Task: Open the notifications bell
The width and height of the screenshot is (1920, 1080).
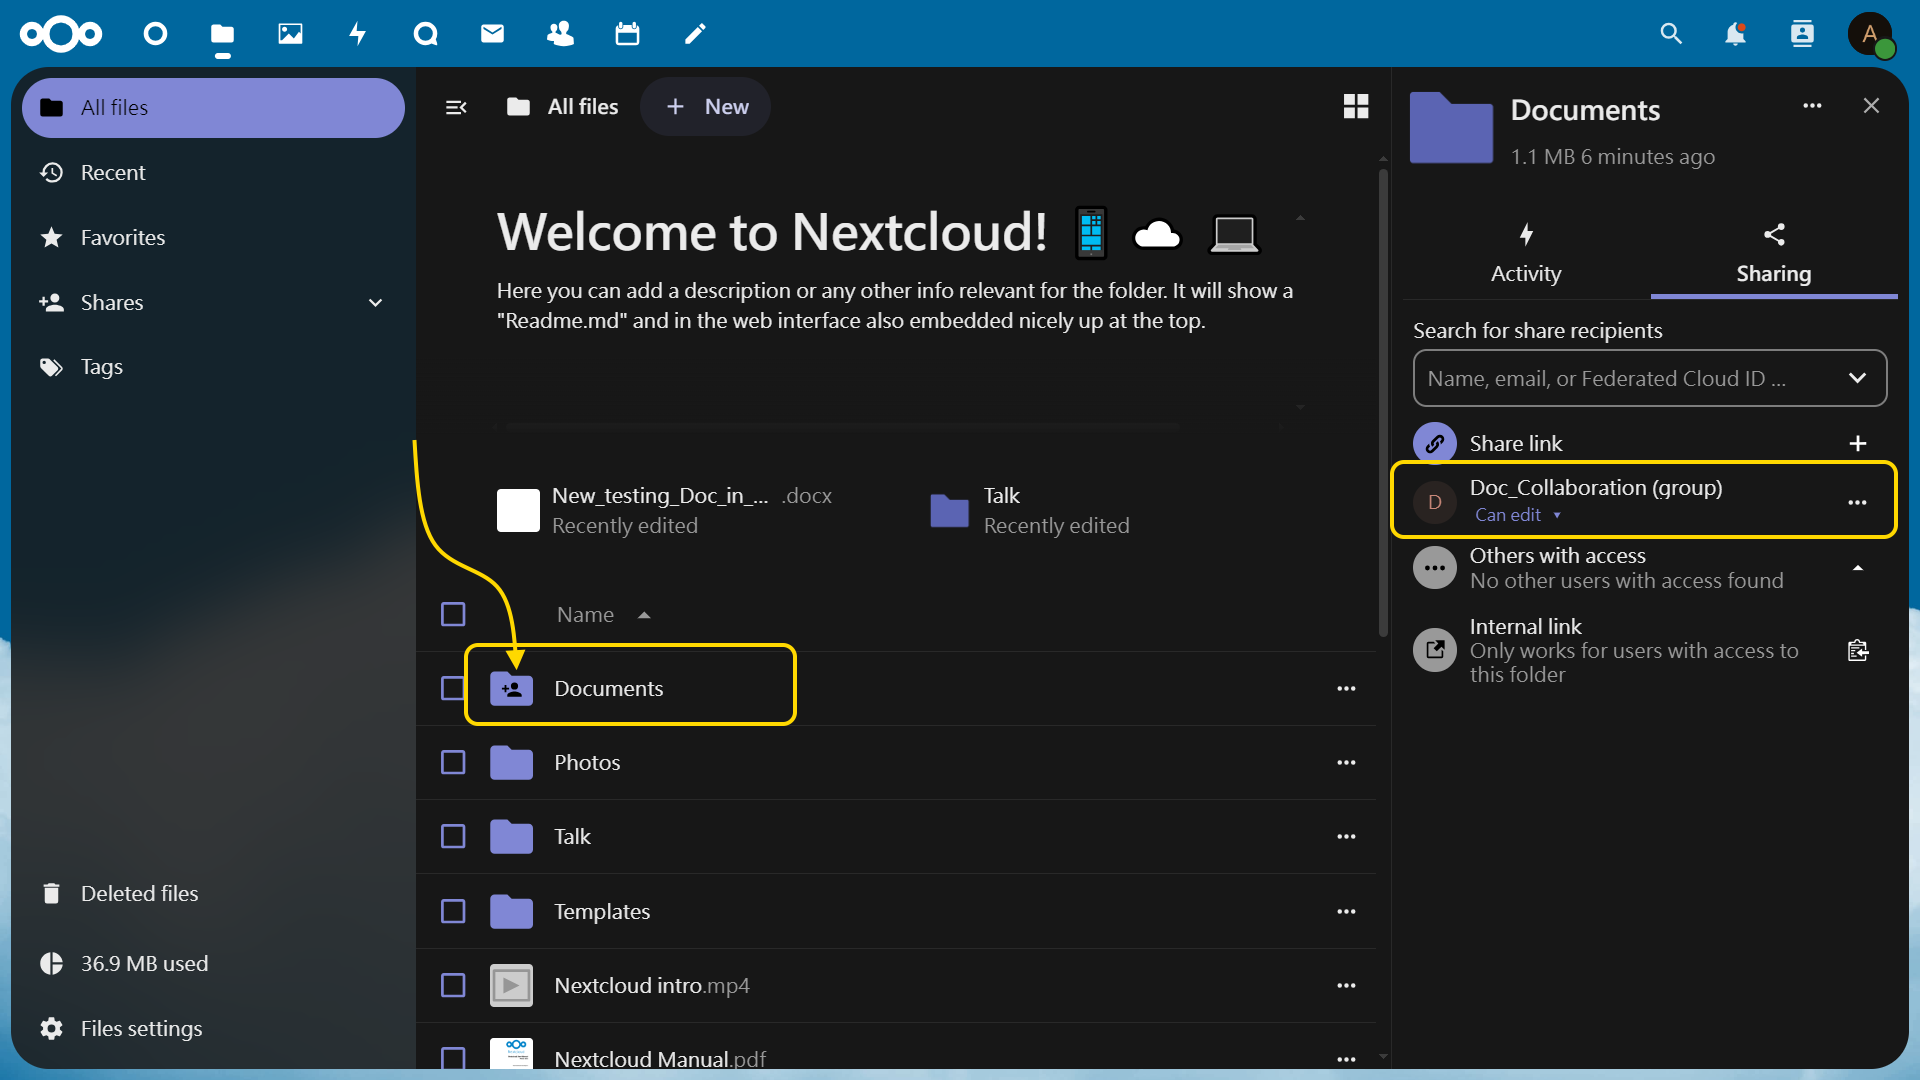Action: click(x=1735, y=34)
